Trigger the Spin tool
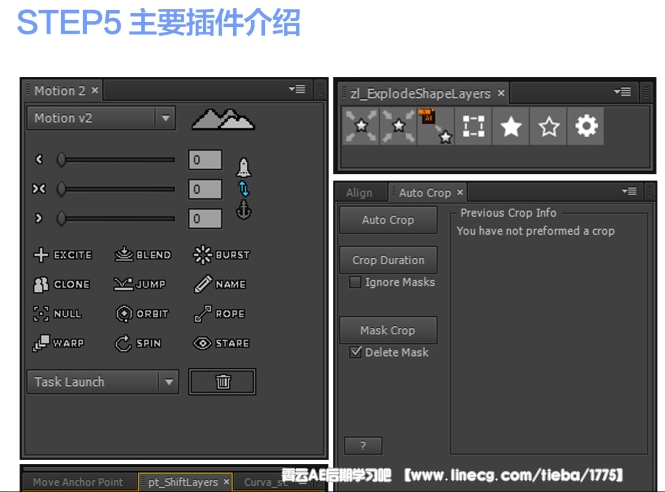Screen dimensions: 665x492 [x=138, y=343]
